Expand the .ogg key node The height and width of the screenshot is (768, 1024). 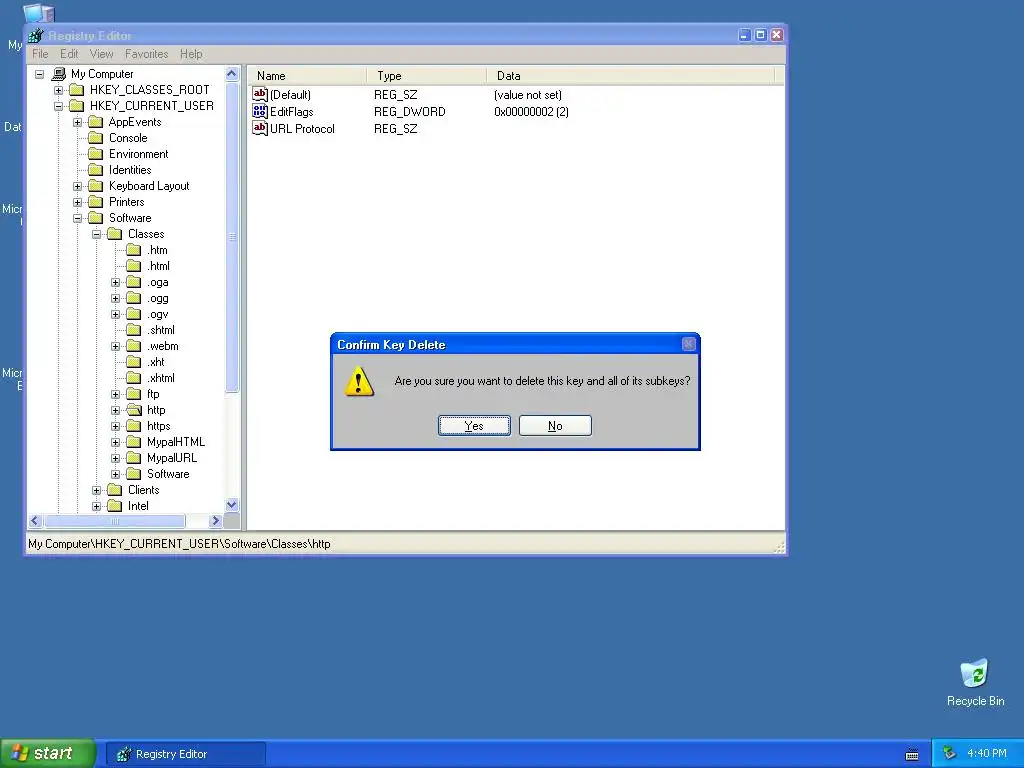click(116, 298)
